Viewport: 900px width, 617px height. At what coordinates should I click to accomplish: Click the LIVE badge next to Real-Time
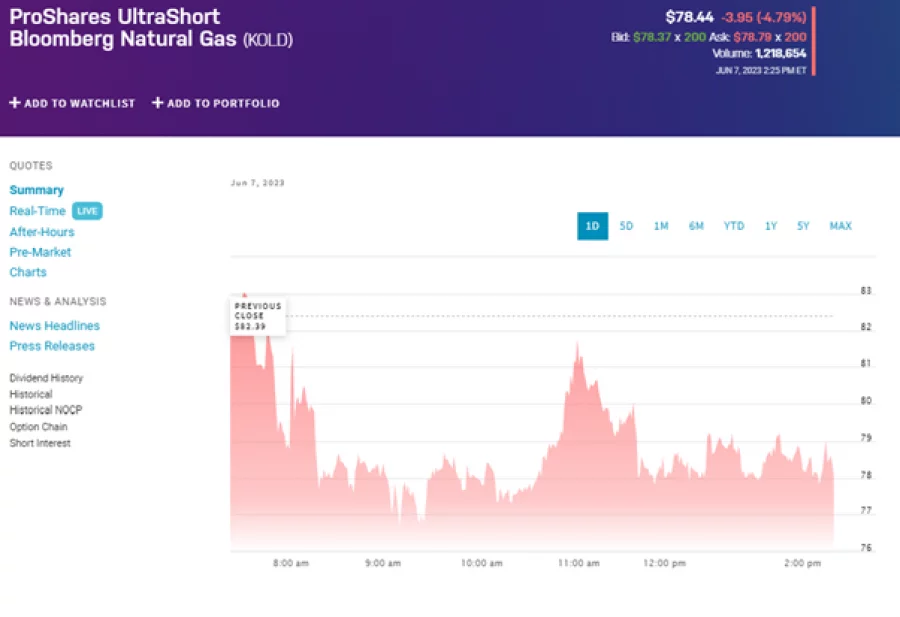point(88,211)
